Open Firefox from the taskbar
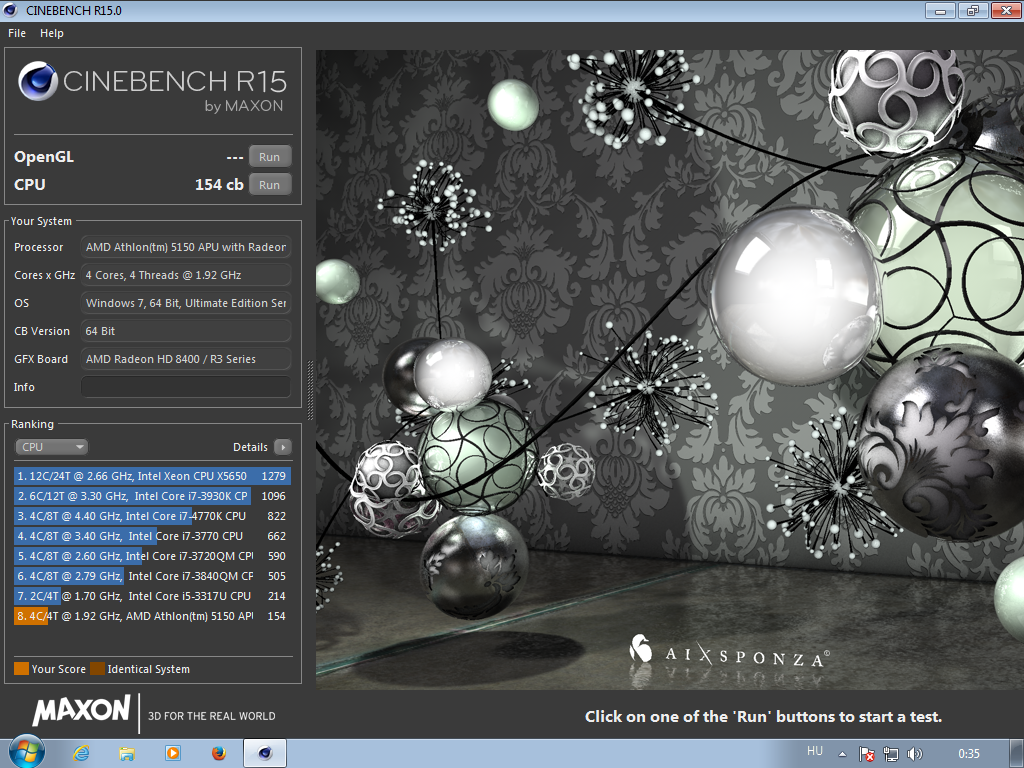Viewport: 1024px width, 768px height. pos(219,754)
